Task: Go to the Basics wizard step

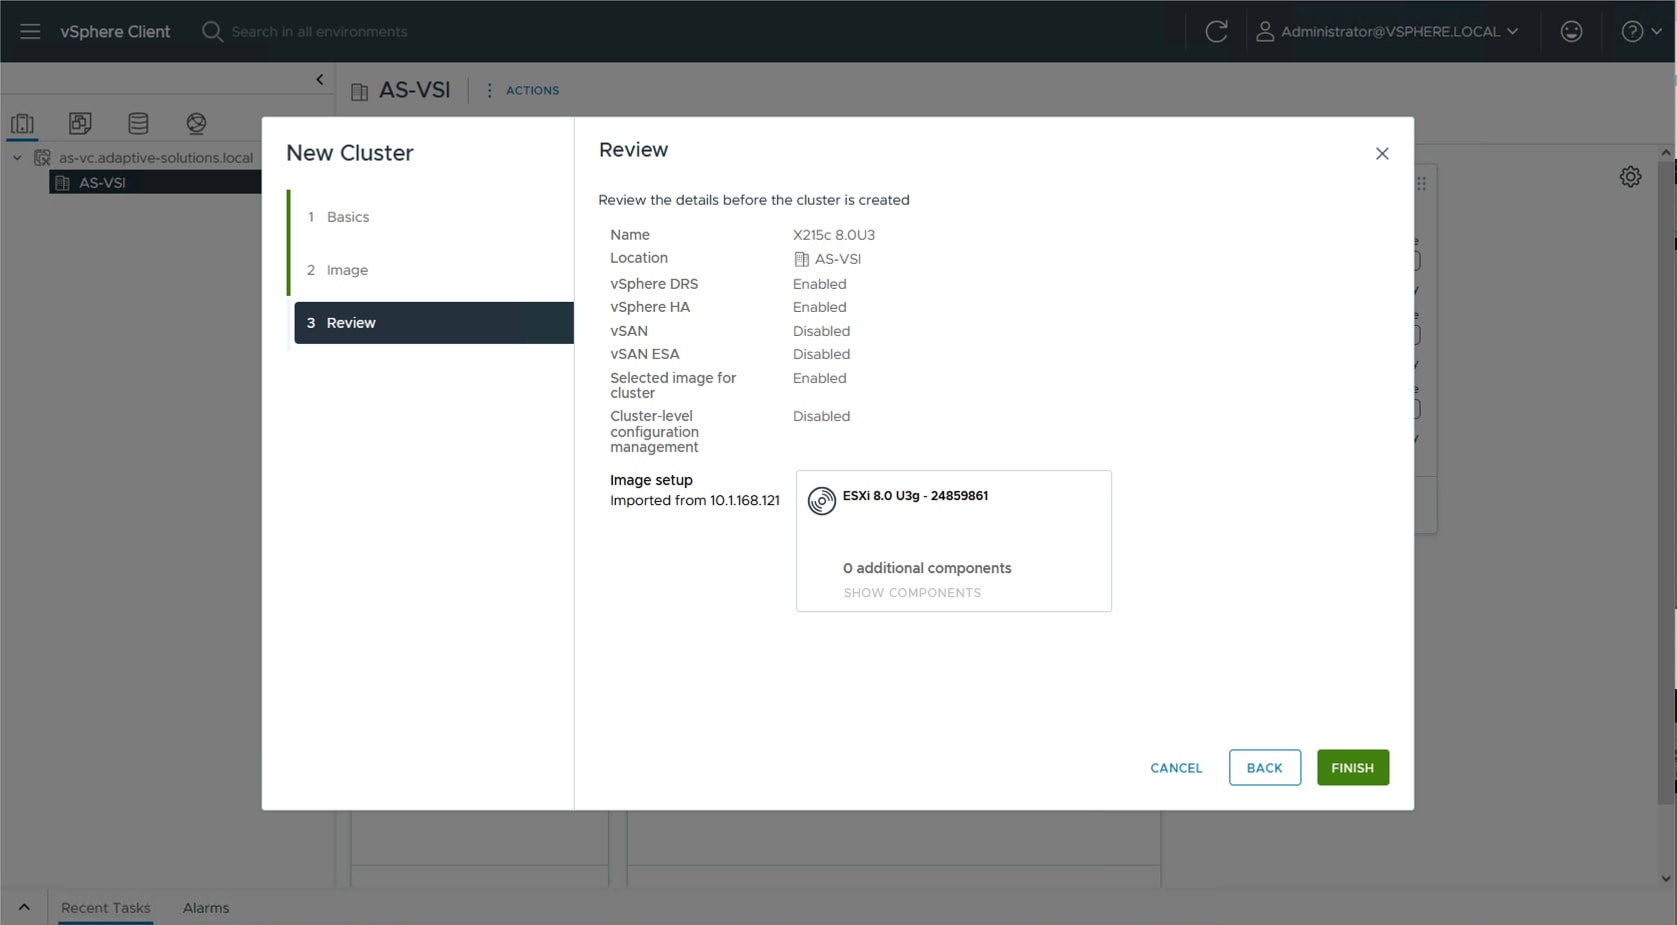Action: point(347,216)
